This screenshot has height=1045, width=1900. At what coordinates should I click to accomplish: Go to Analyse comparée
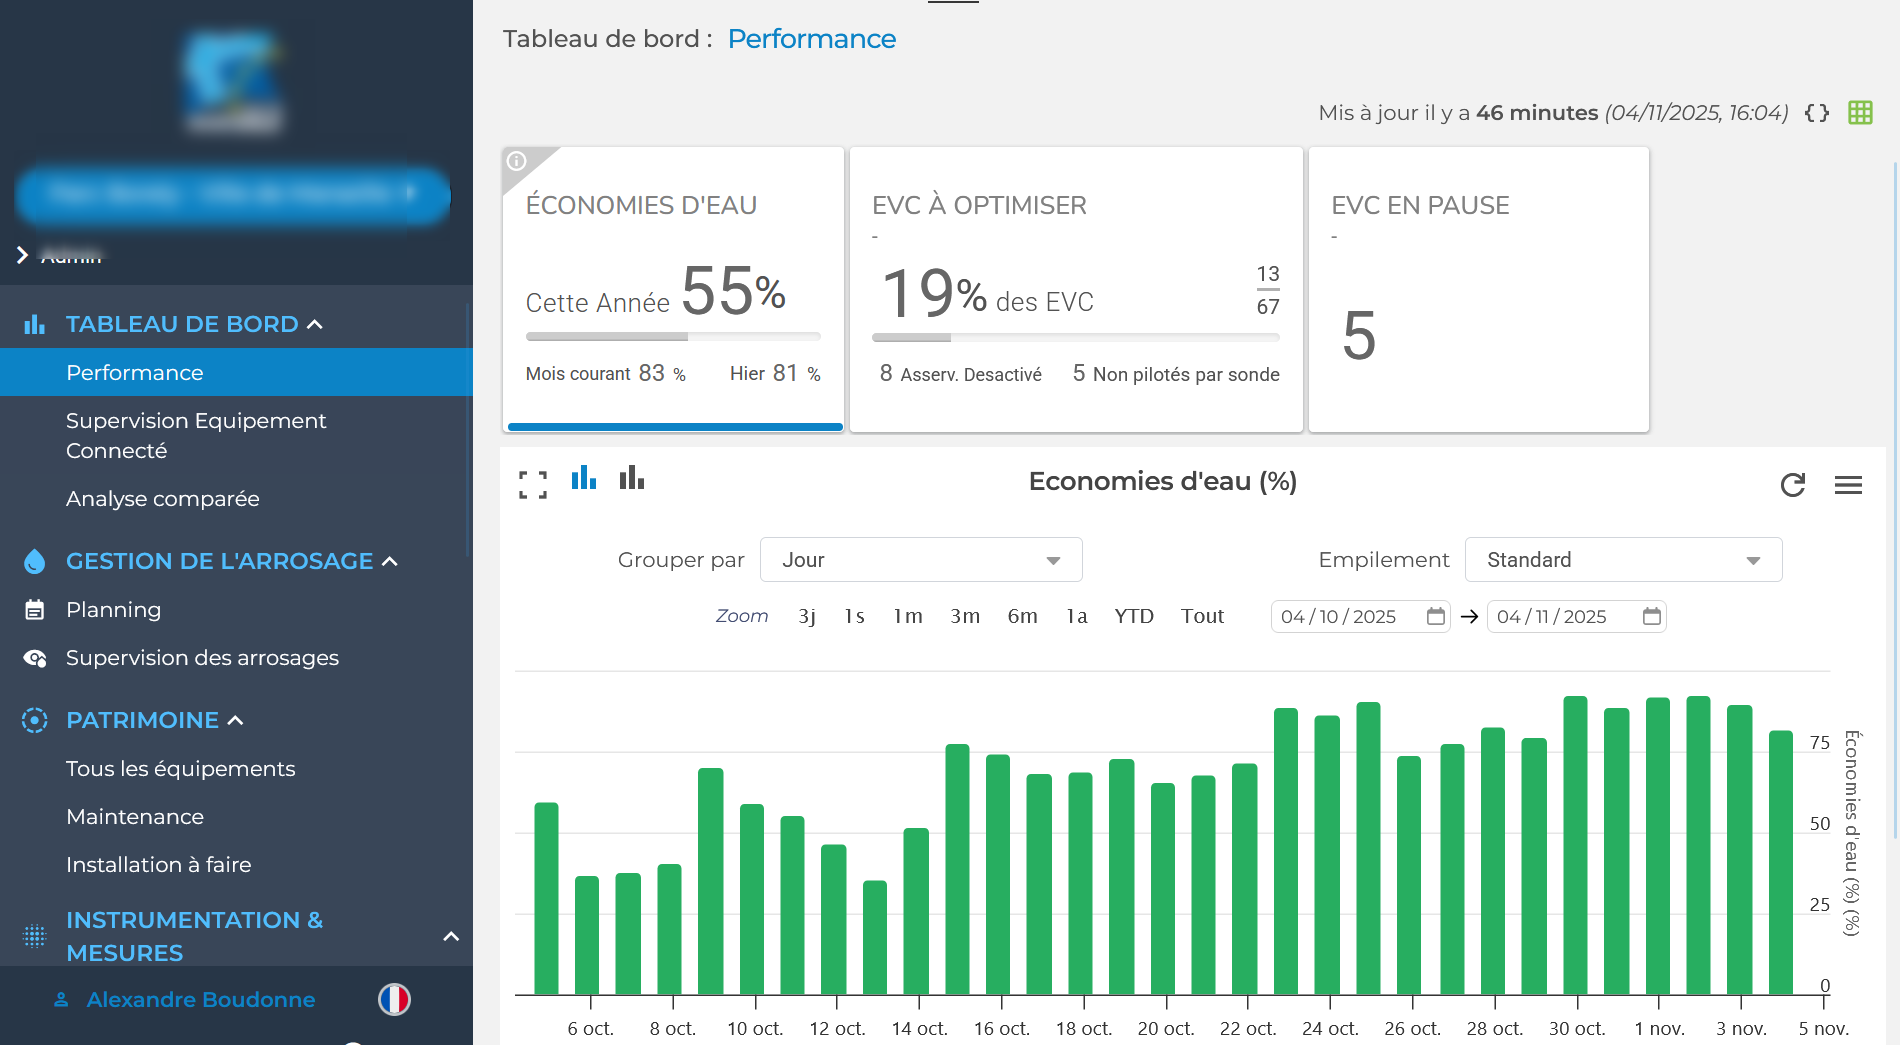163,499
